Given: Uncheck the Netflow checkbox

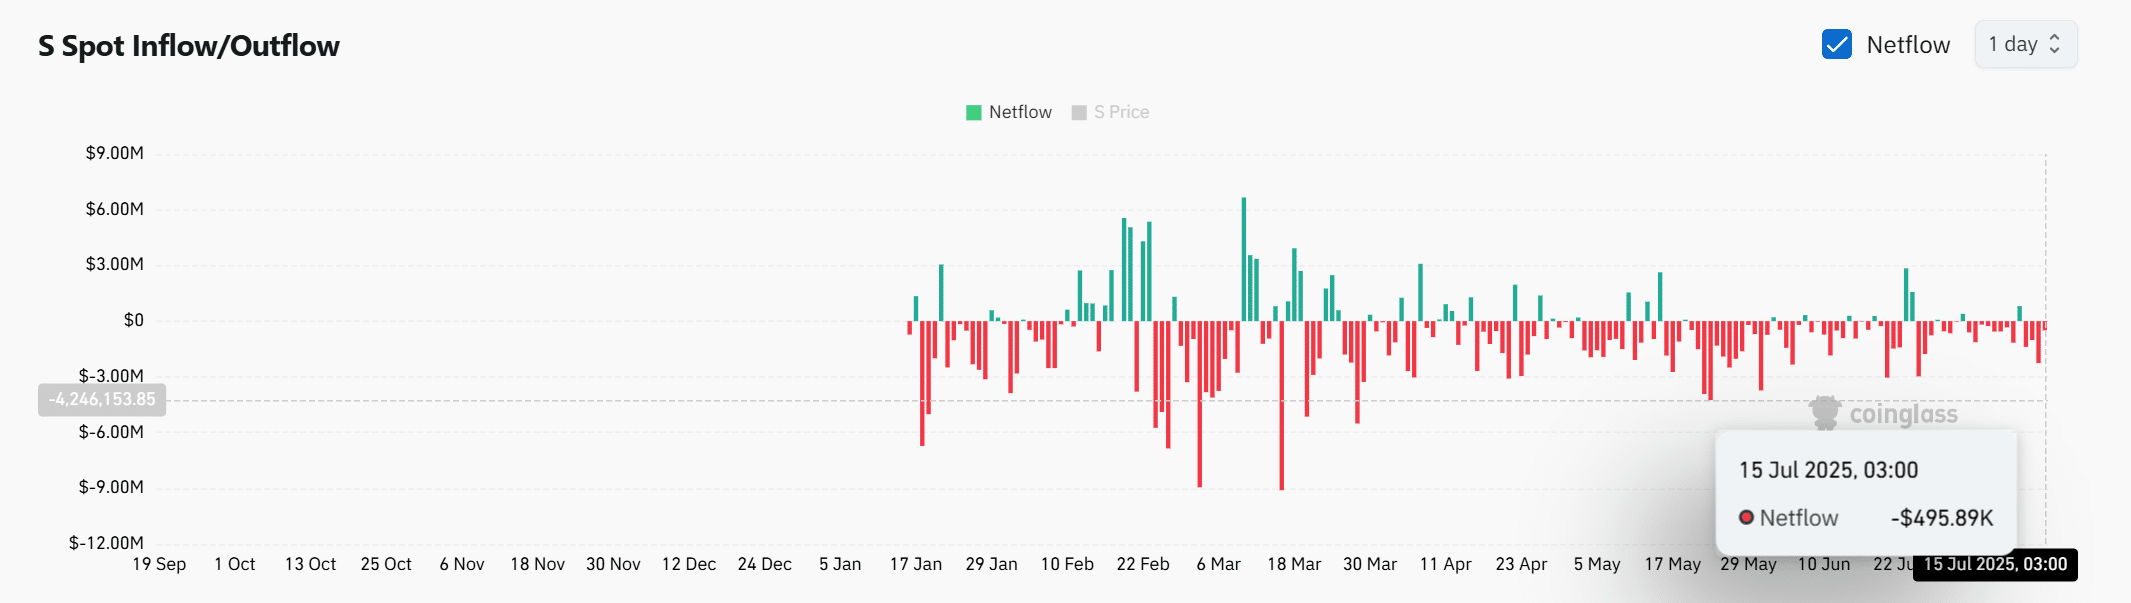Looking at the screenshot, I should click(1836, 45).
